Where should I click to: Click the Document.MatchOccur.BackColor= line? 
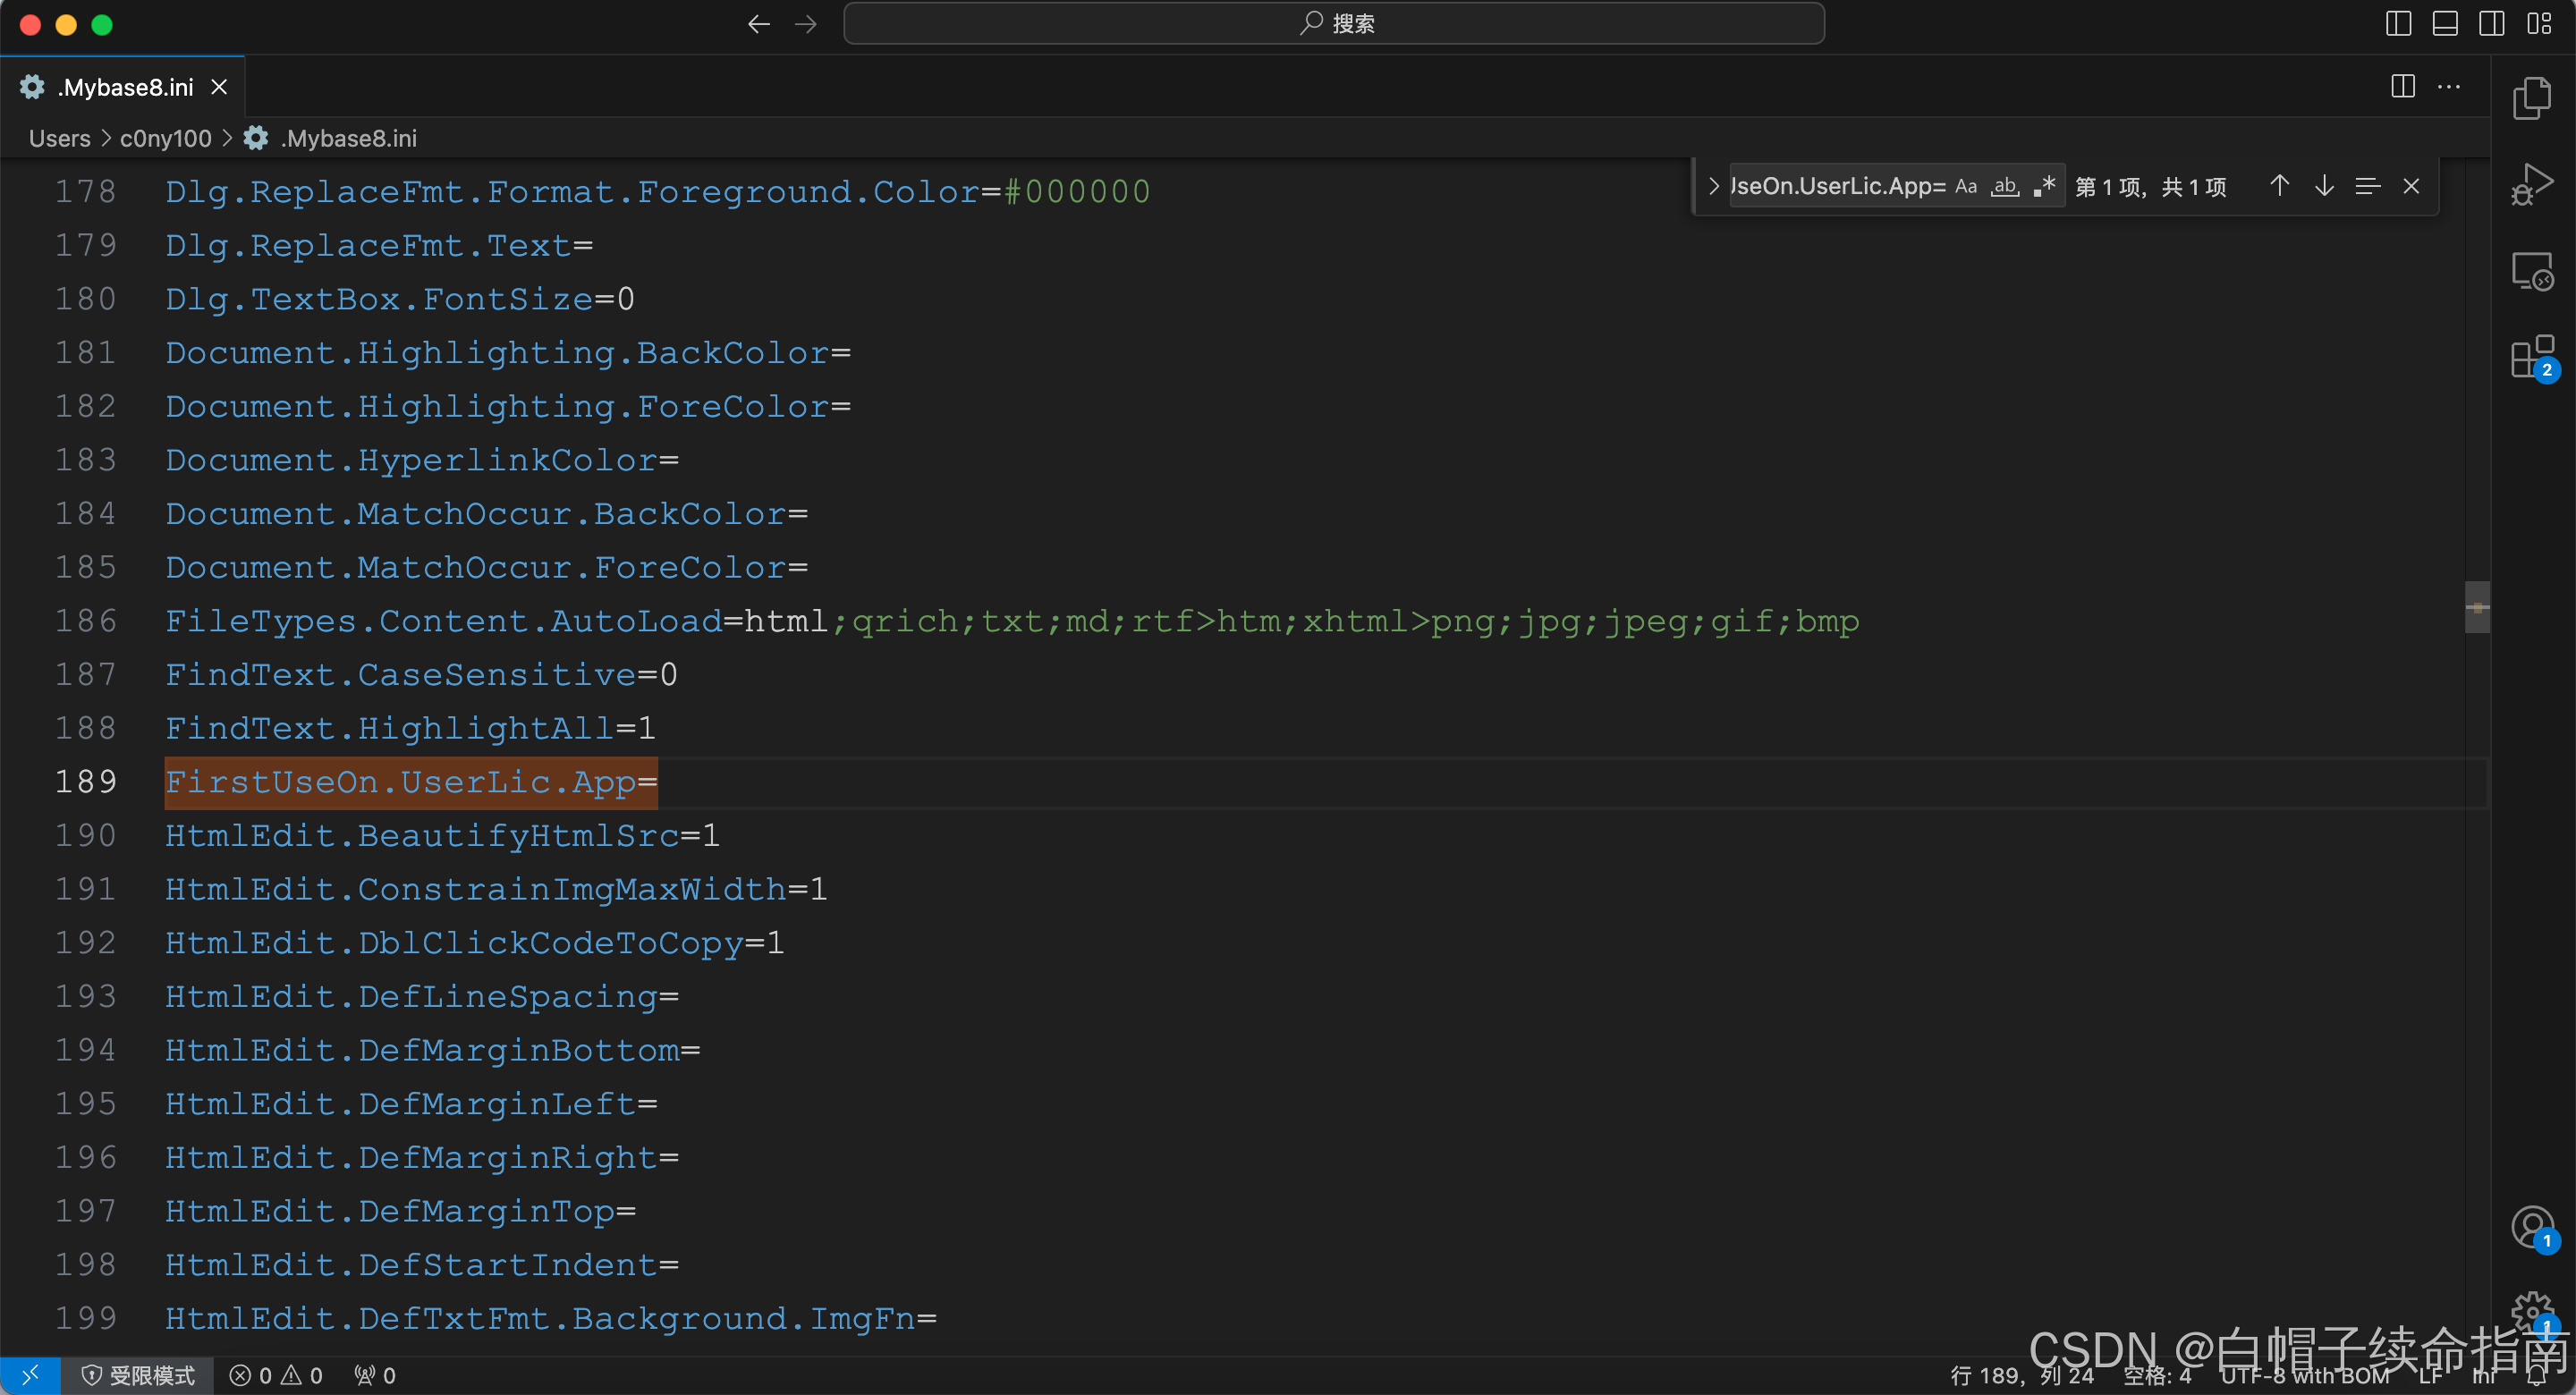pos(486,514)
